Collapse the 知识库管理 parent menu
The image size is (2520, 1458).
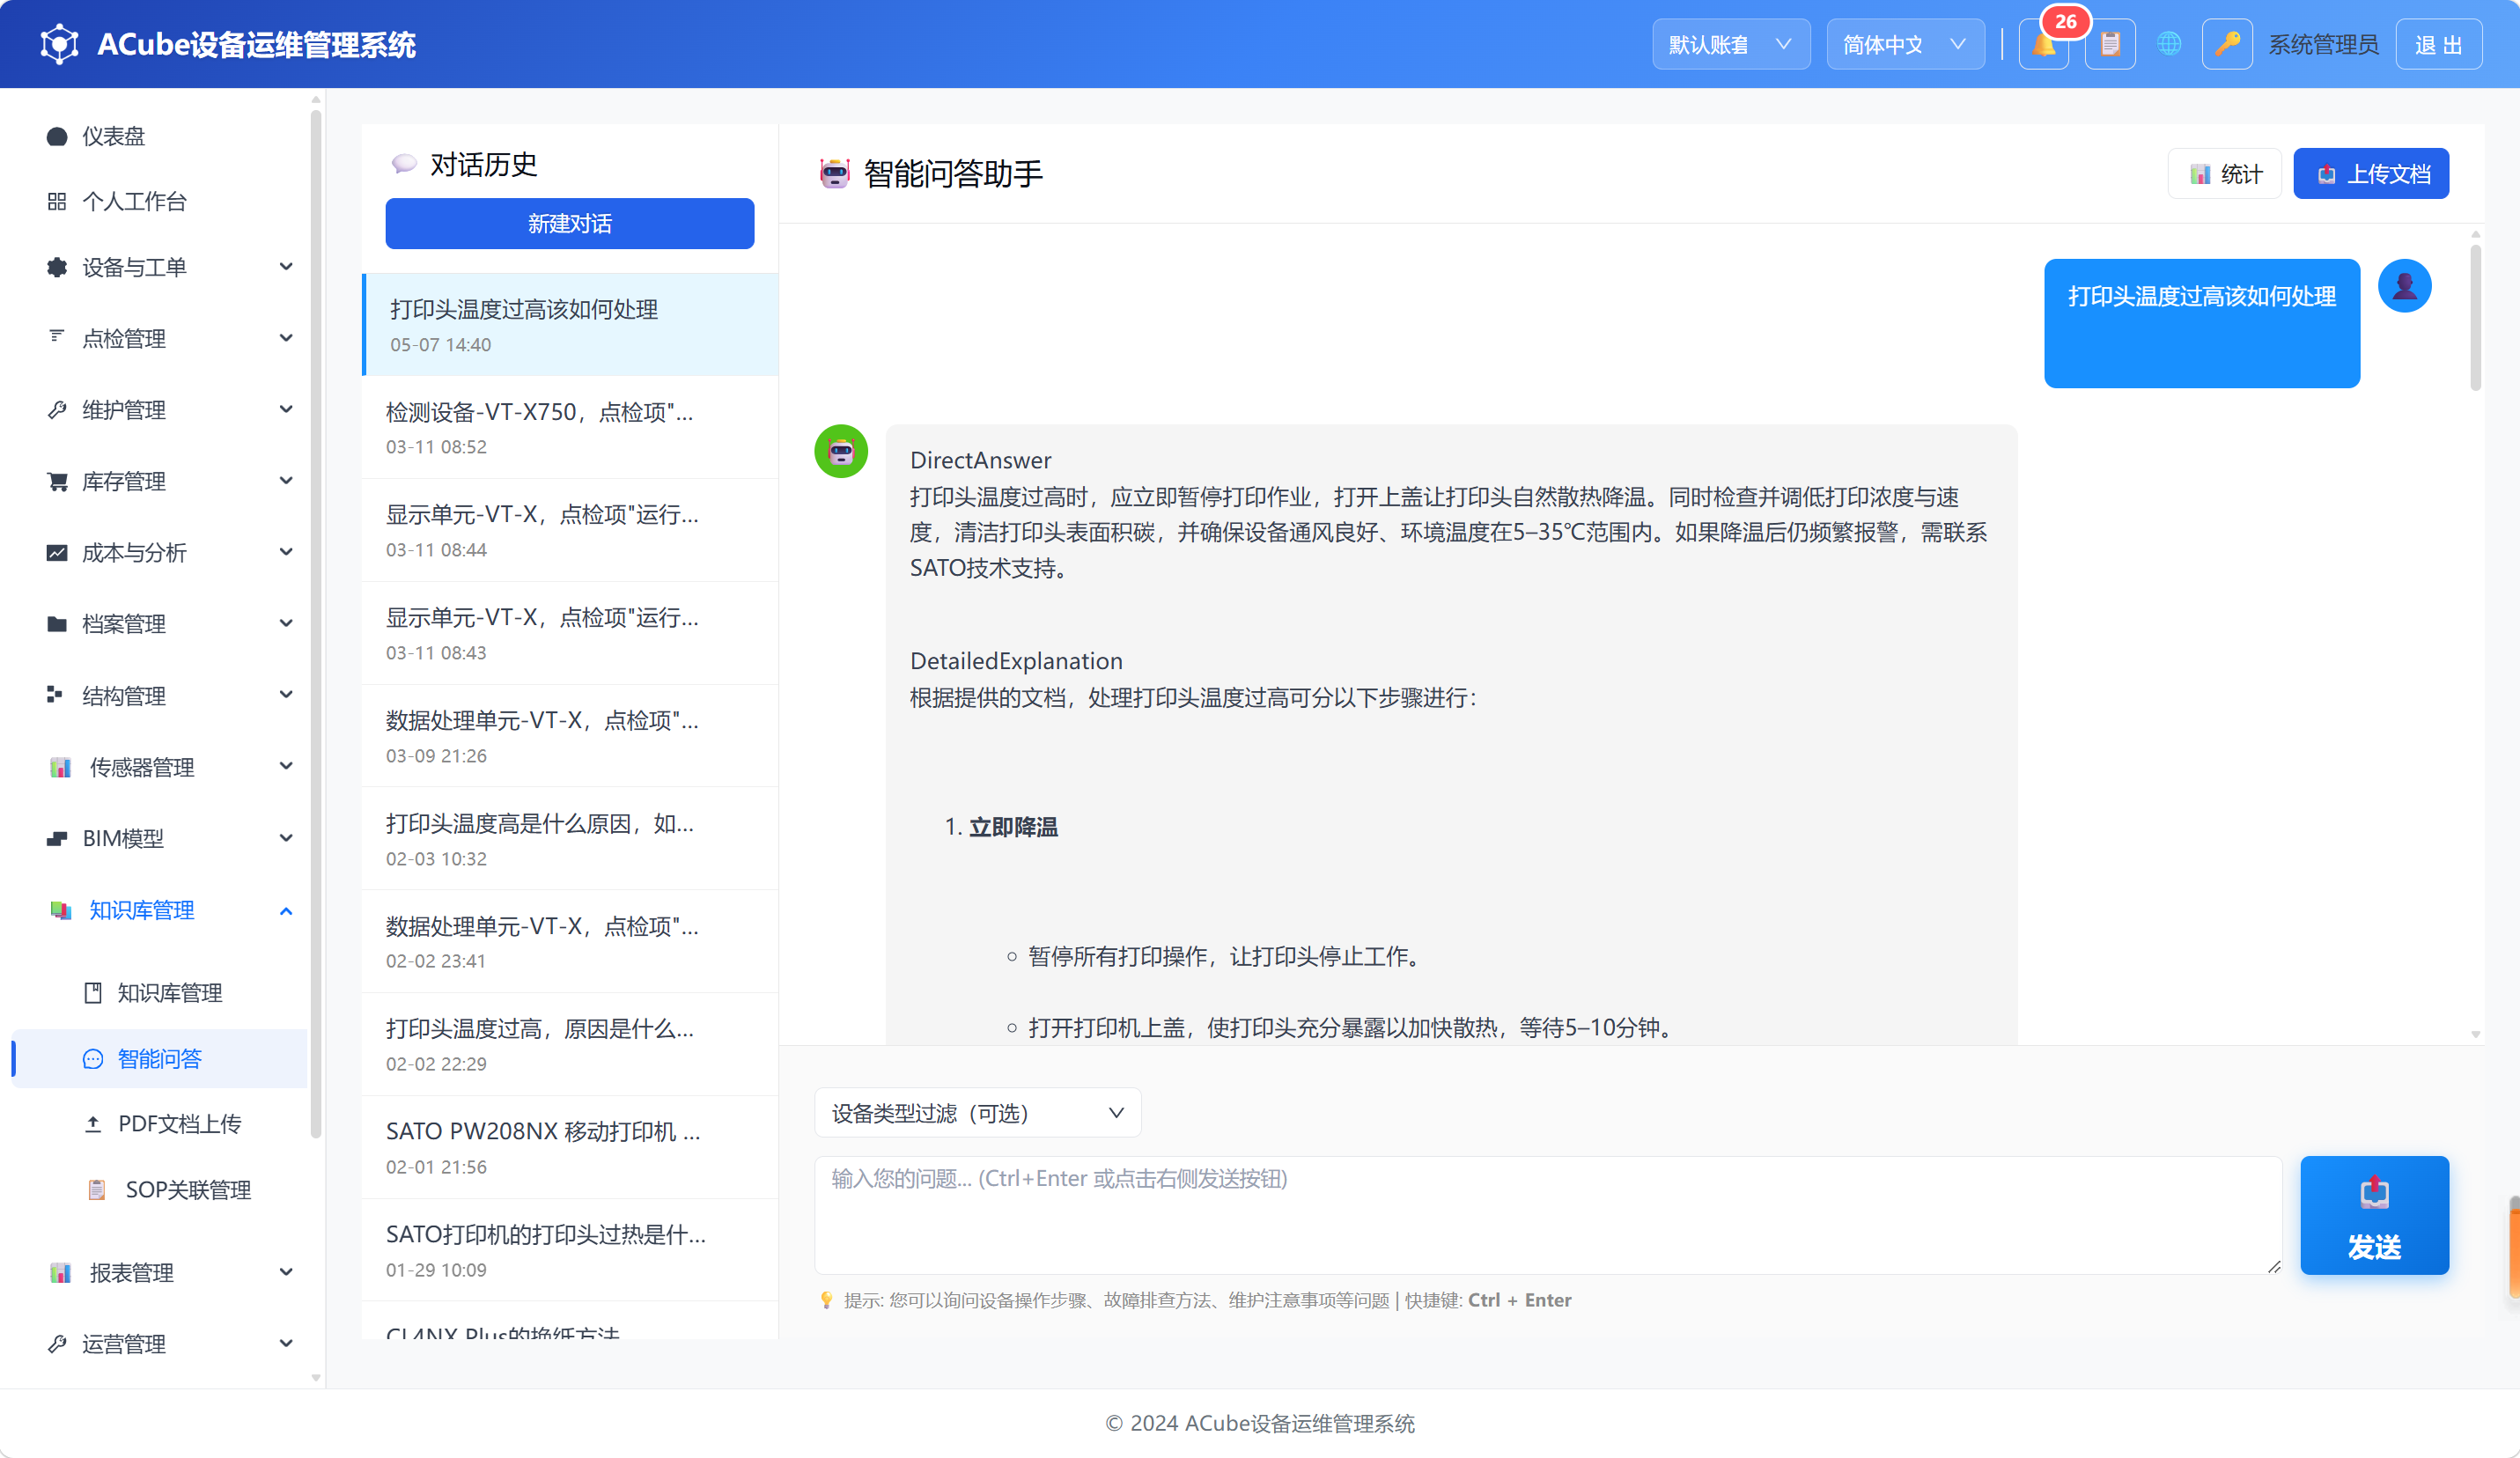coord(160,911)
